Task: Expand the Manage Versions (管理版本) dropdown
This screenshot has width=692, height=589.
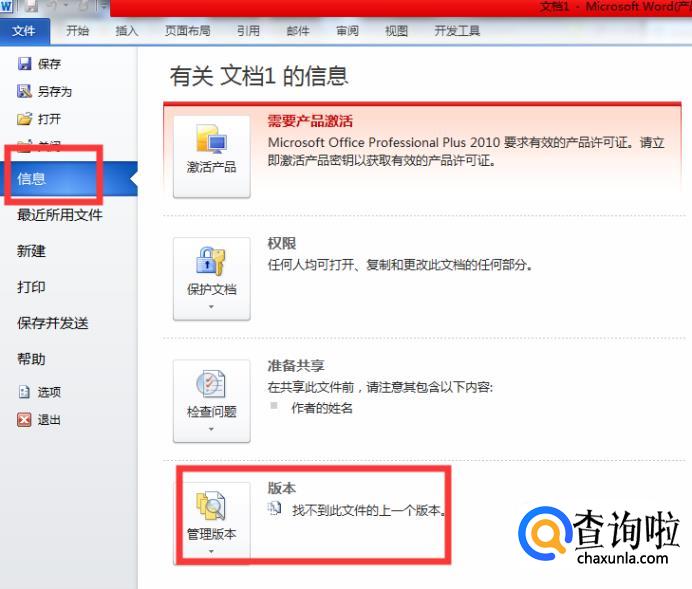Action: click(x=211, y=550)
